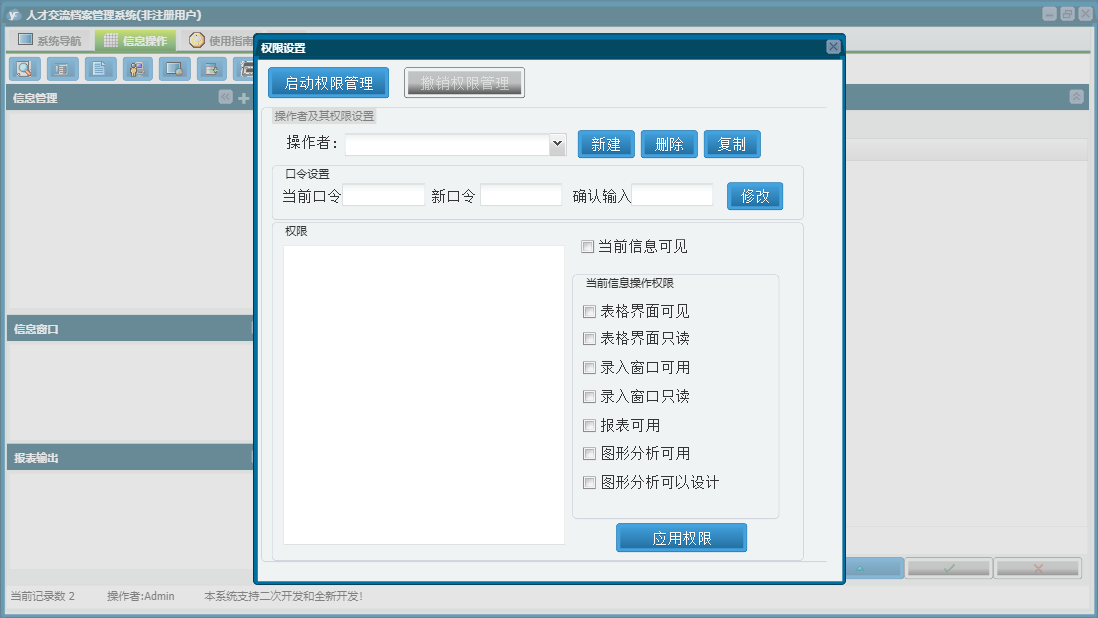The height and width of the screenshot is (618, 1098).
Task: Focus the 确认输入 input field
Action: coord(672,195)
